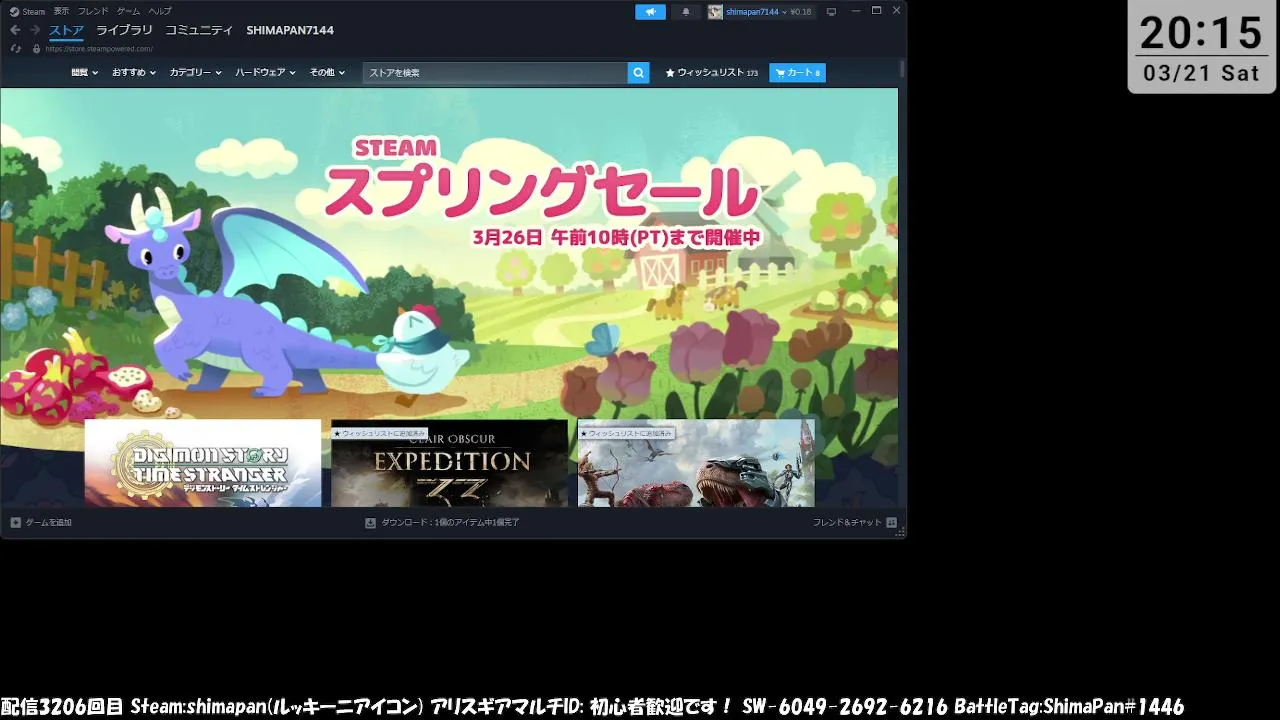Open the ヘルプ menu
Viewport: 1280px width, 720px height.
tap(160, 11)
